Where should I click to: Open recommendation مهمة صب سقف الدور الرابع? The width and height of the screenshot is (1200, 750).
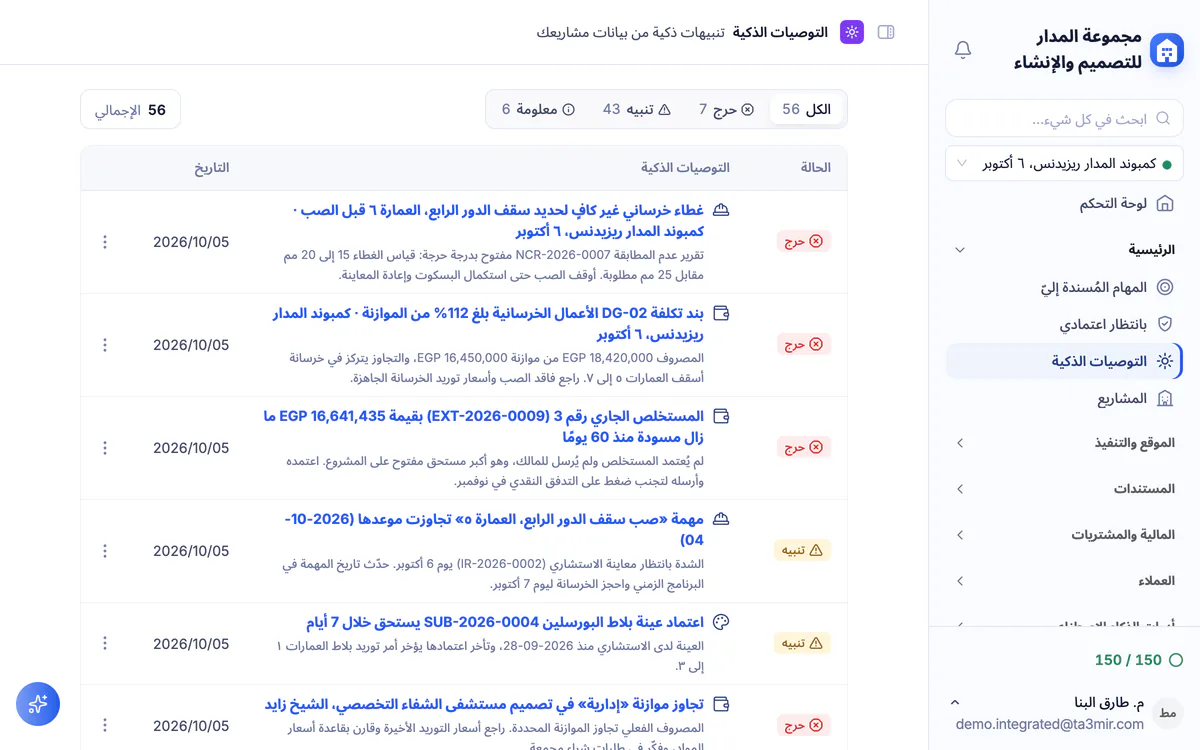coord(494,530)
